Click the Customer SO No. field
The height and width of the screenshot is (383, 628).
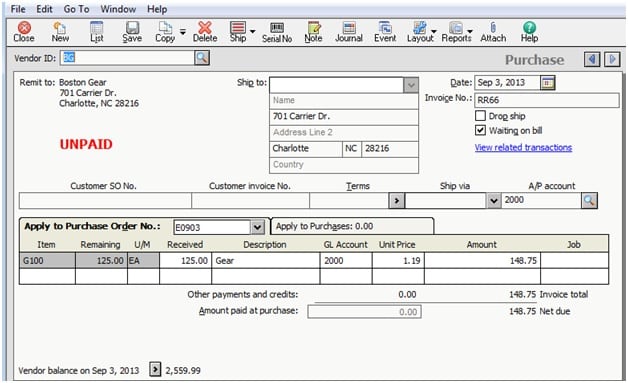coord(105,200)
